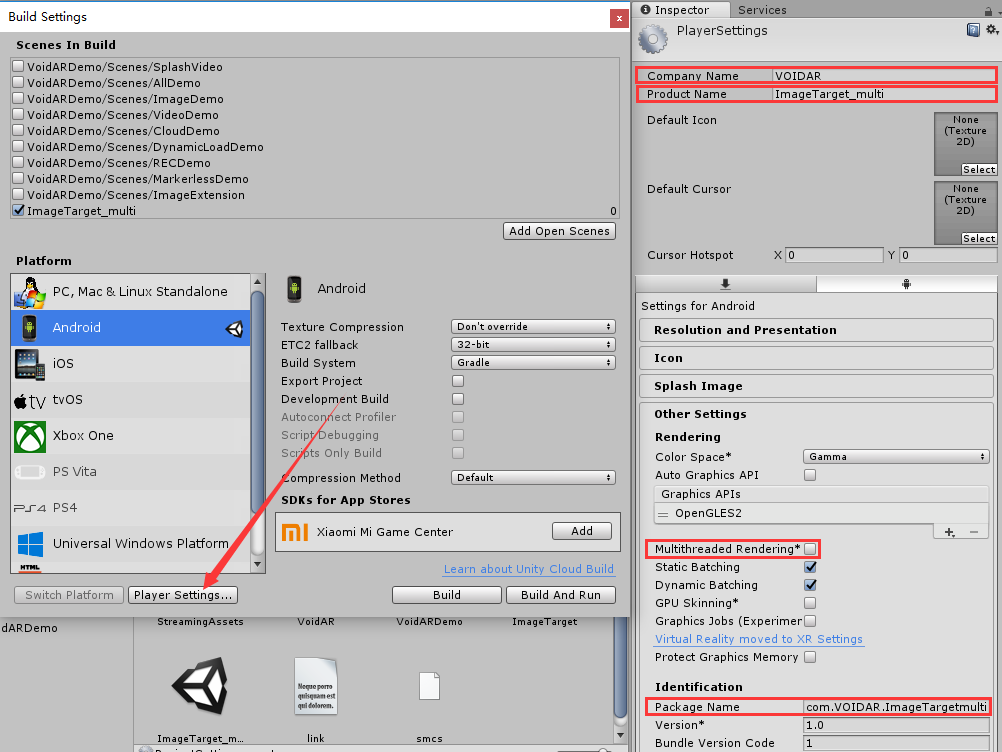1002x752 pixels.
Task: Open ETC2 fallback dropdown
Action: [533, 344]
